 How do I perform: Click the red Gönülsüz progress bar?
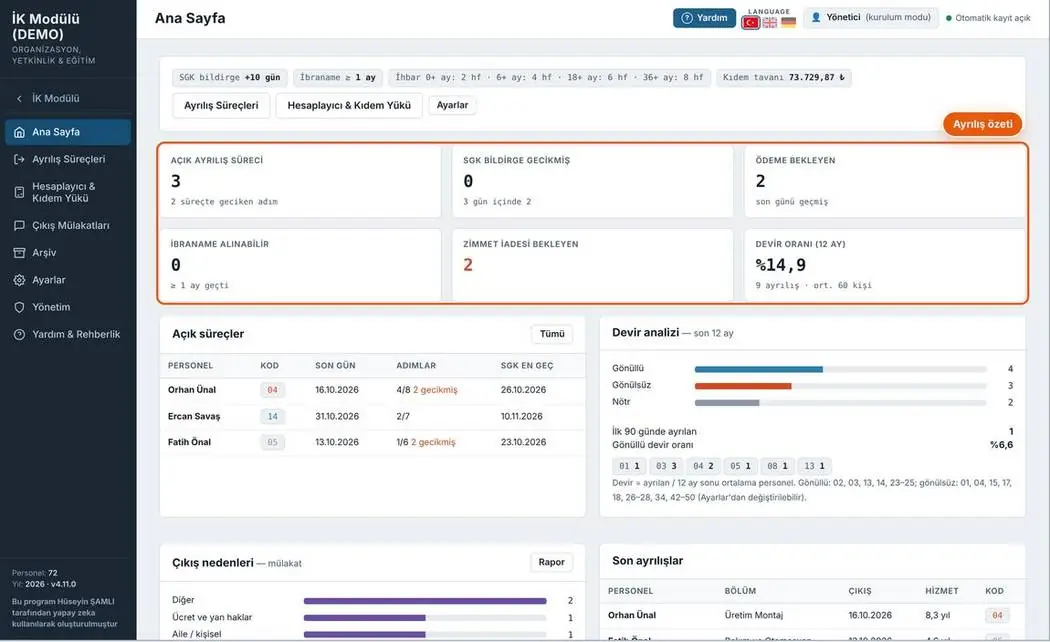[x=743, y=386]
